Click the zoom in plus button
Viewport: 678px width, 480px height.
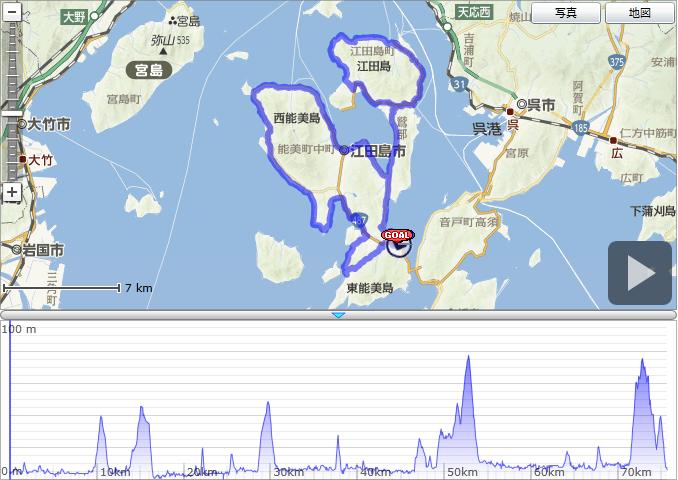(11, 192)
